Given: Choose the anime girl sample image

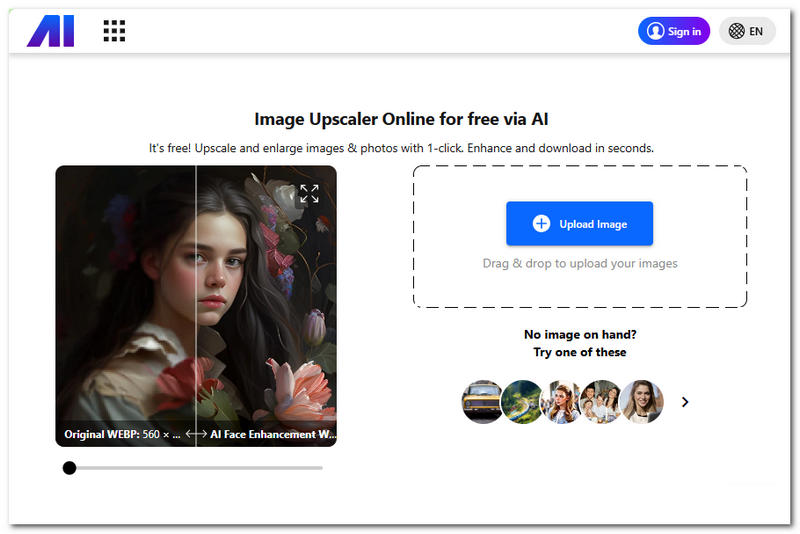Looking at the screenshot, I should click(560, 402).
